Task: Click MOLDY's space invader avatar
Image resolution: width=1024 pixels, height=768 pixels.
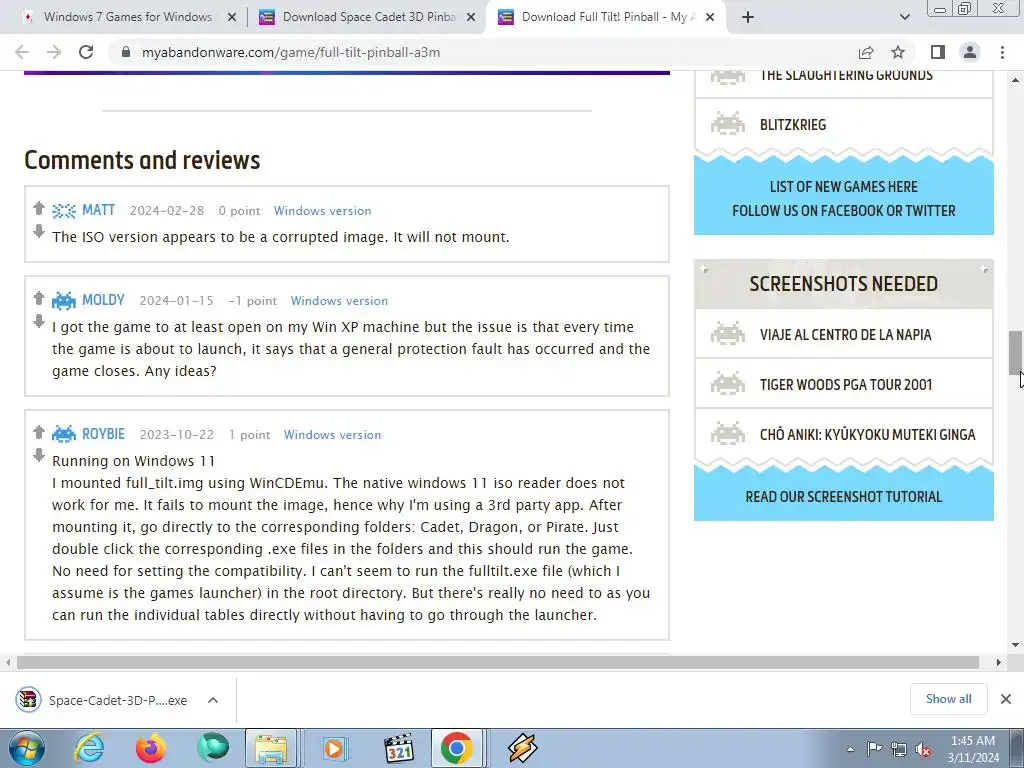Action: tap(64, 300)
